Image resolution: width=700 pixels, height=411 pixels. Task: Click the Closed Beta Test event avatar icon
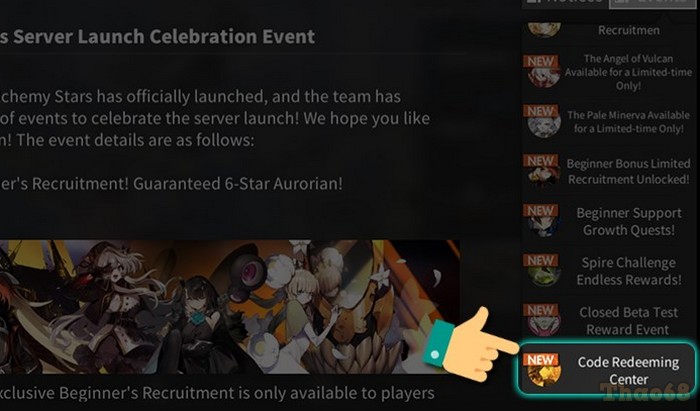pyautogui.click(x=544, y=321)
